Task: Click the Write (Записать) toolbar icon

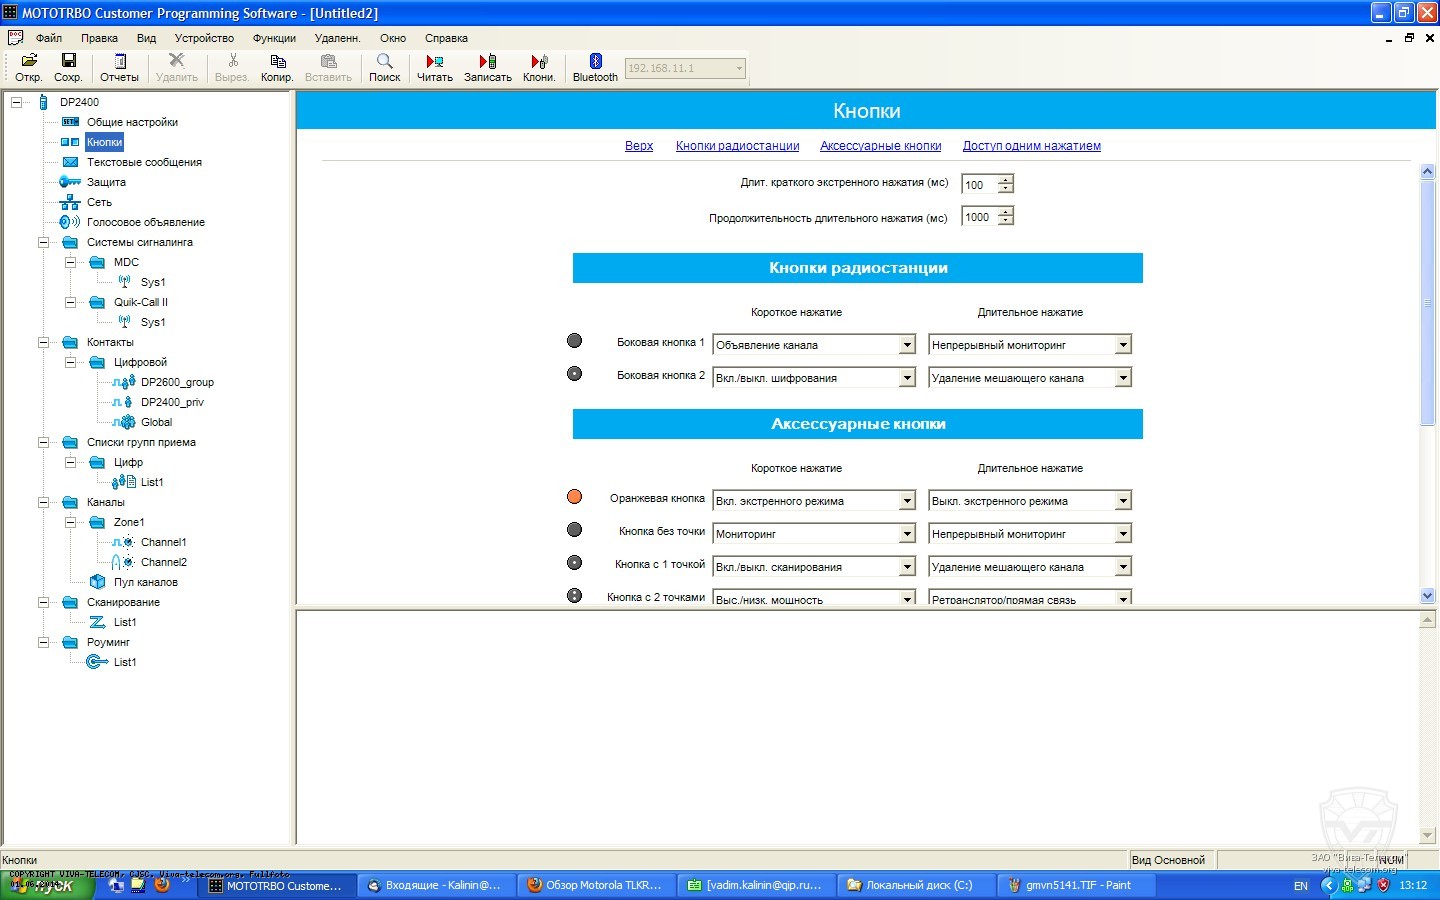Action: (487, 62)
